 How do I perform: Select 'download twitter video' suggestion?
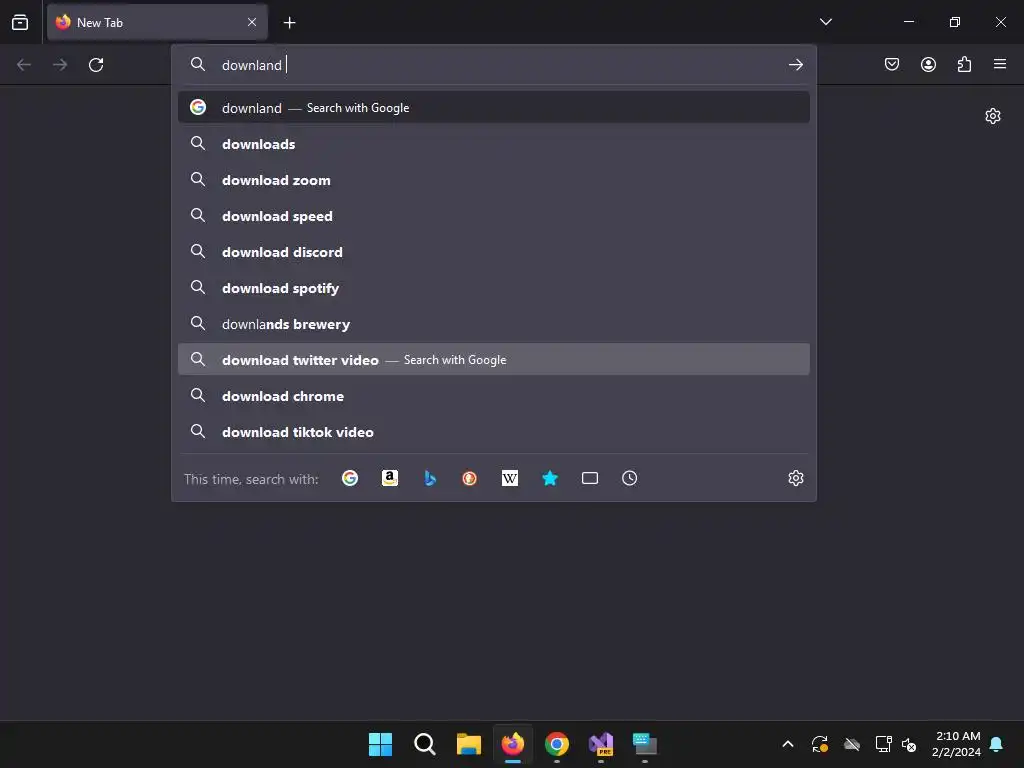point(494,359)
